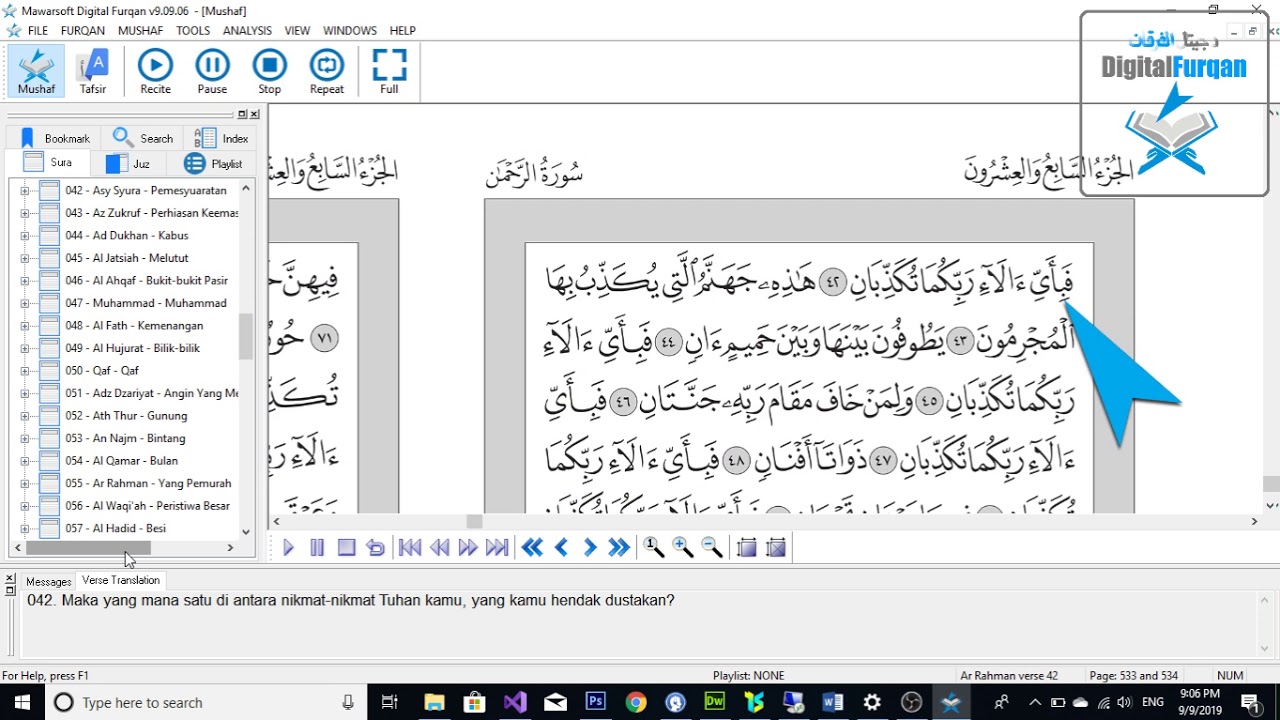Go to previous verse rewind icon
Screen dimensions: 1280x720
(x=439, y=547)
